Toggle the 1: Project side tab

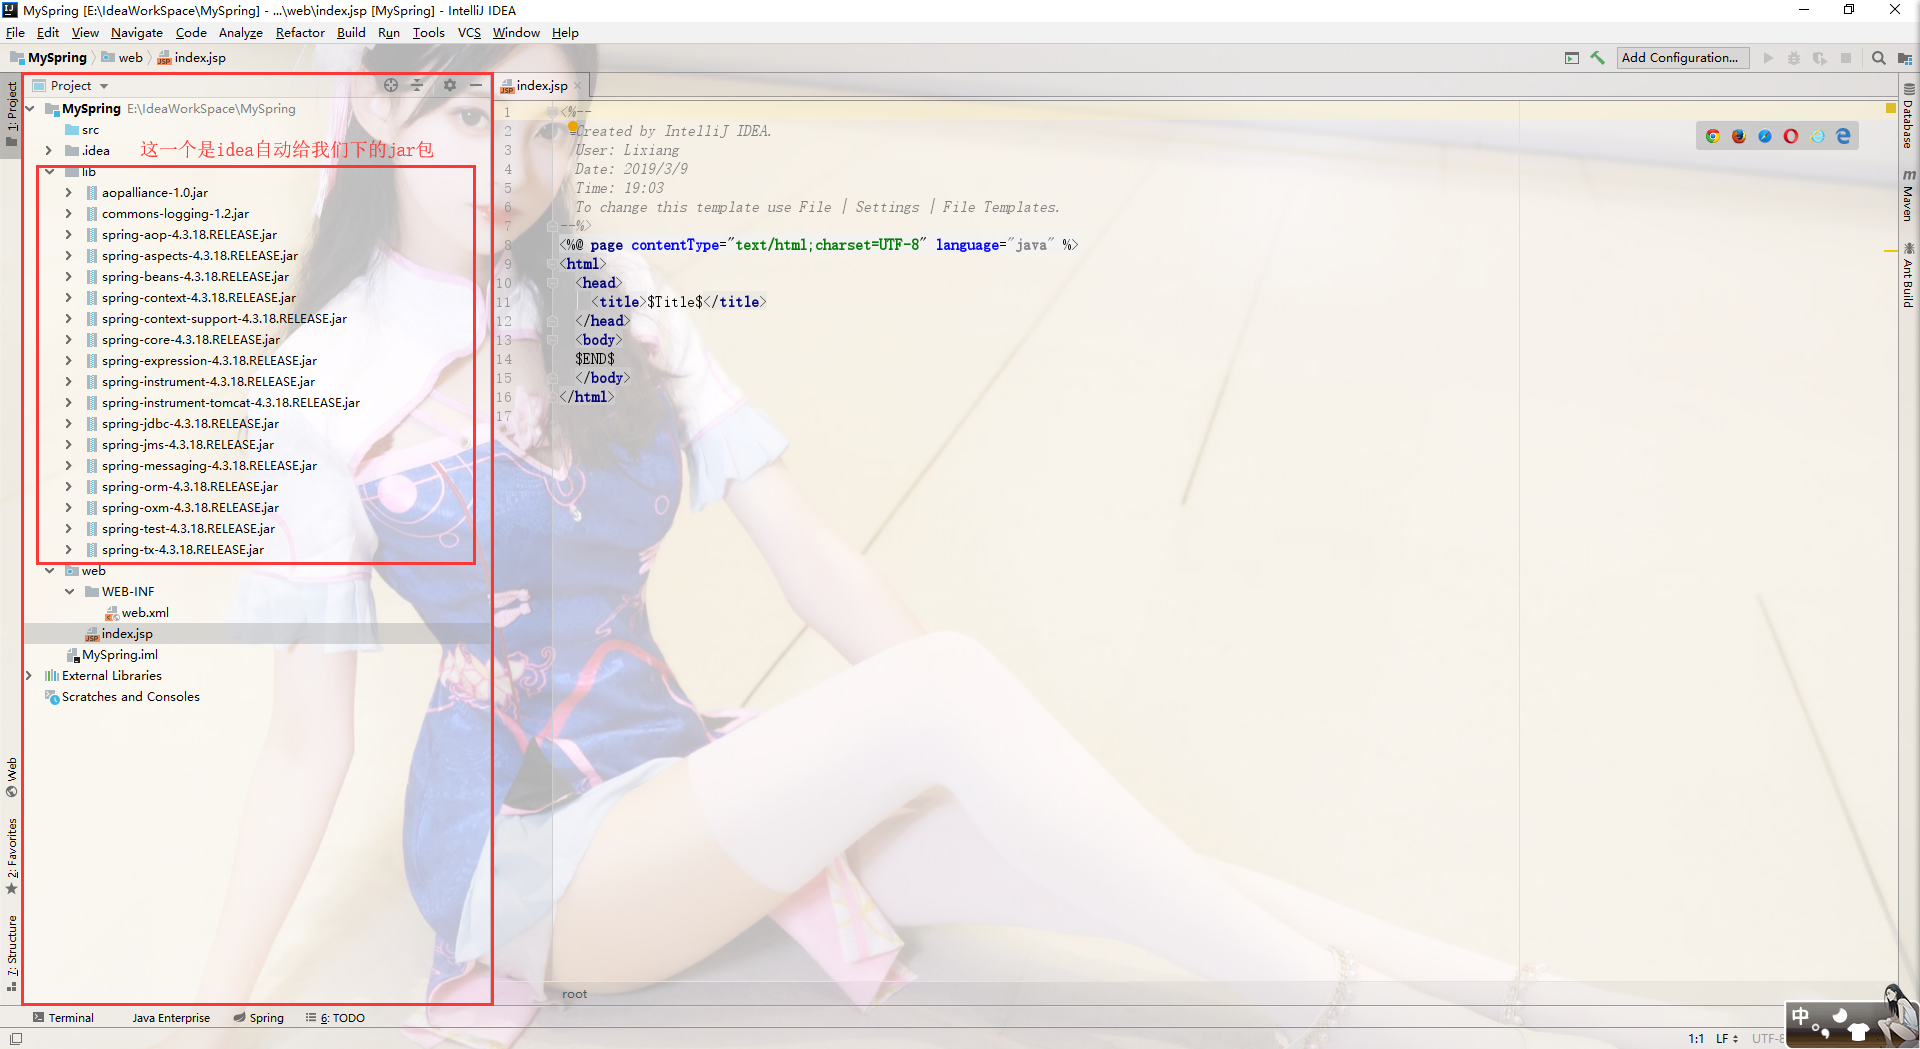click(12, 113)
